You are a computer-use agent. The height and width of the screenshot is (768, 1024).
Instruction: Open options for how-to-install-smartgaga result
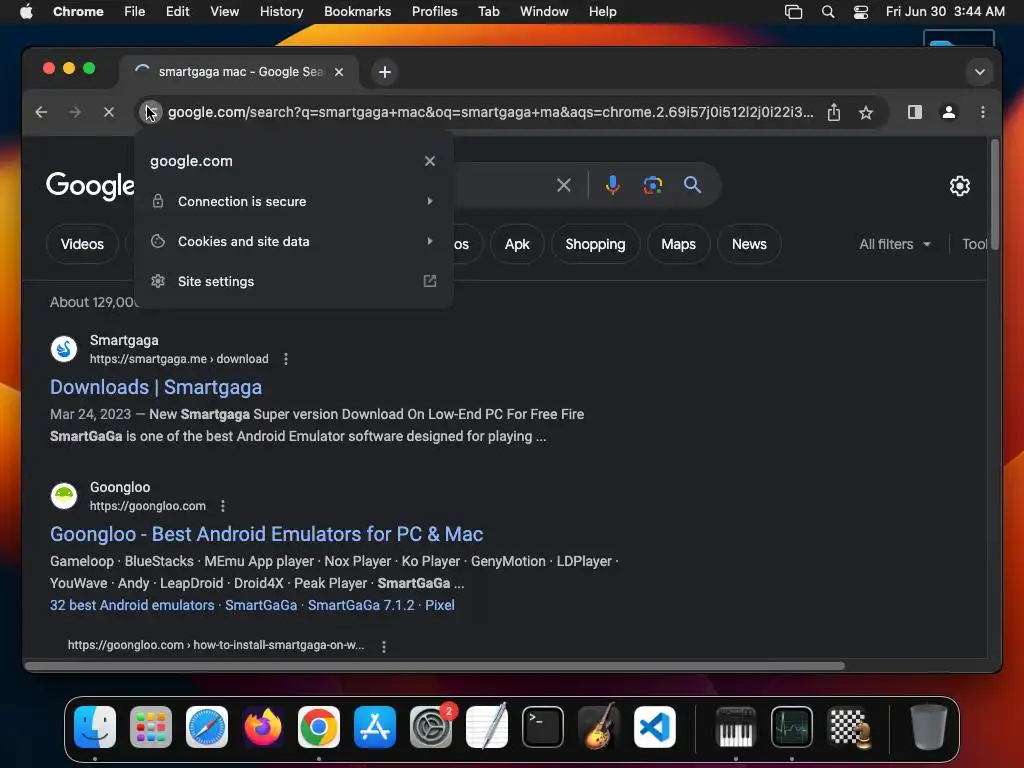click(383, 646)
